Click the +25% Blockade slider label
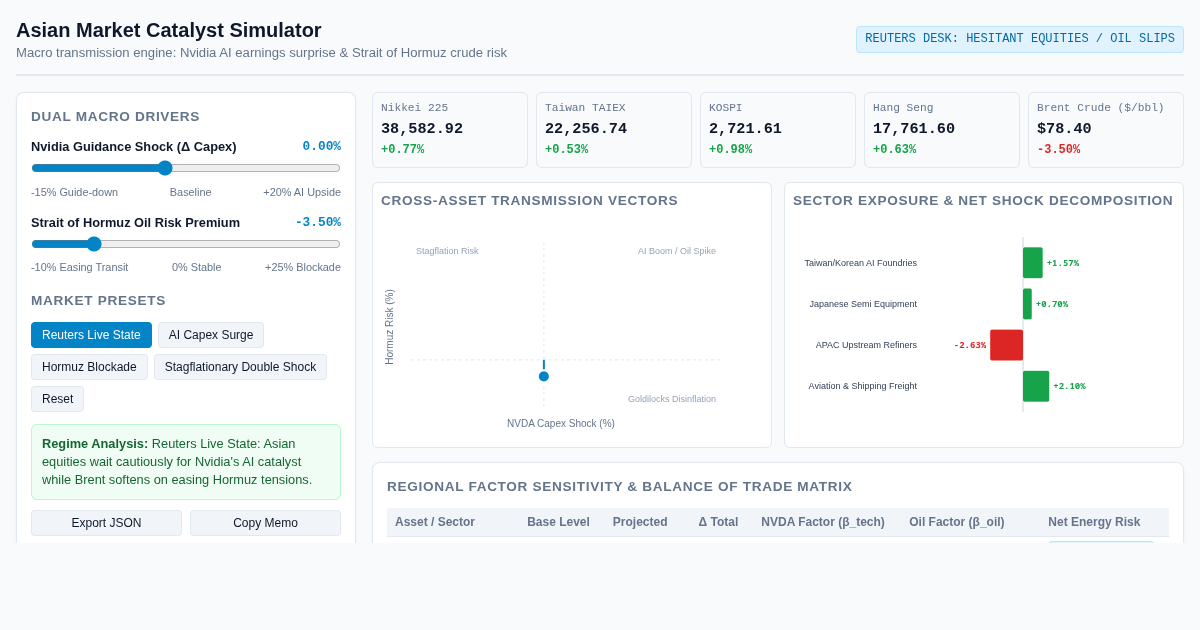Image resolution: width=1200 pixels, height=630 pixels. [x=303, y=267]
